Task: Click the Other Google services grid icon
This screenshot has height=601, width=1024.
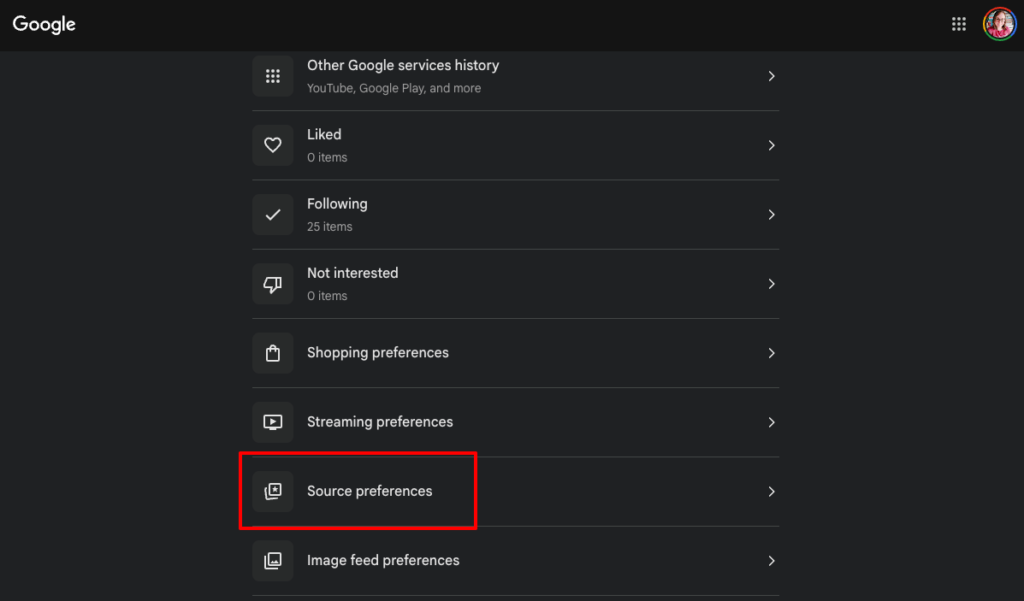Action: point(273,76)
